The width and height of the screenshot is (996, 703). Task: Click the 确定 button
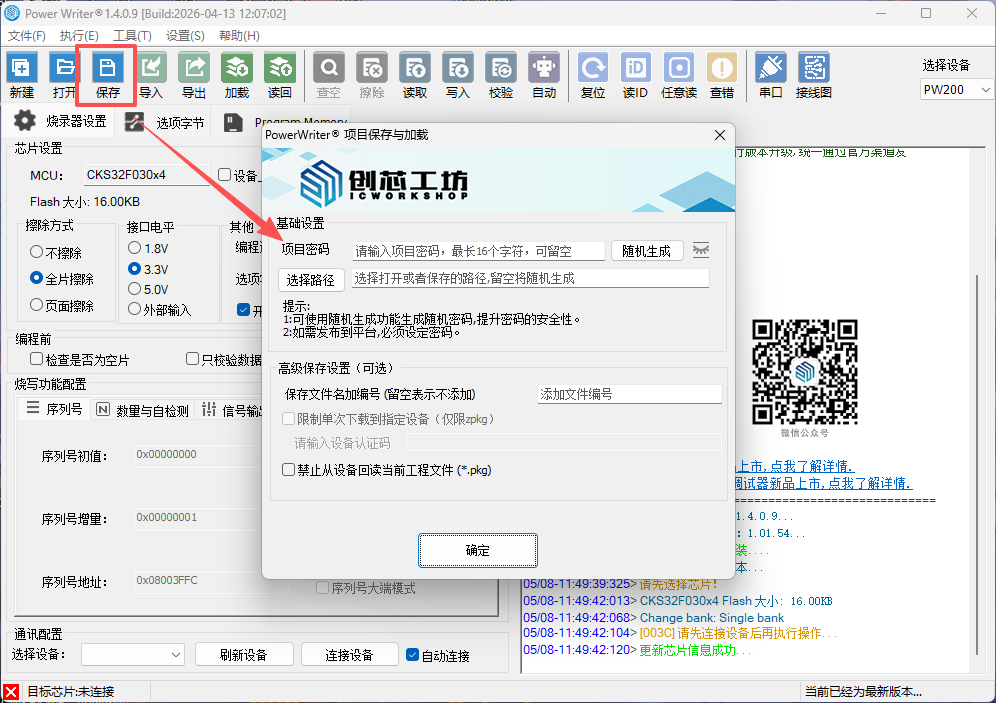coord(478,550)
